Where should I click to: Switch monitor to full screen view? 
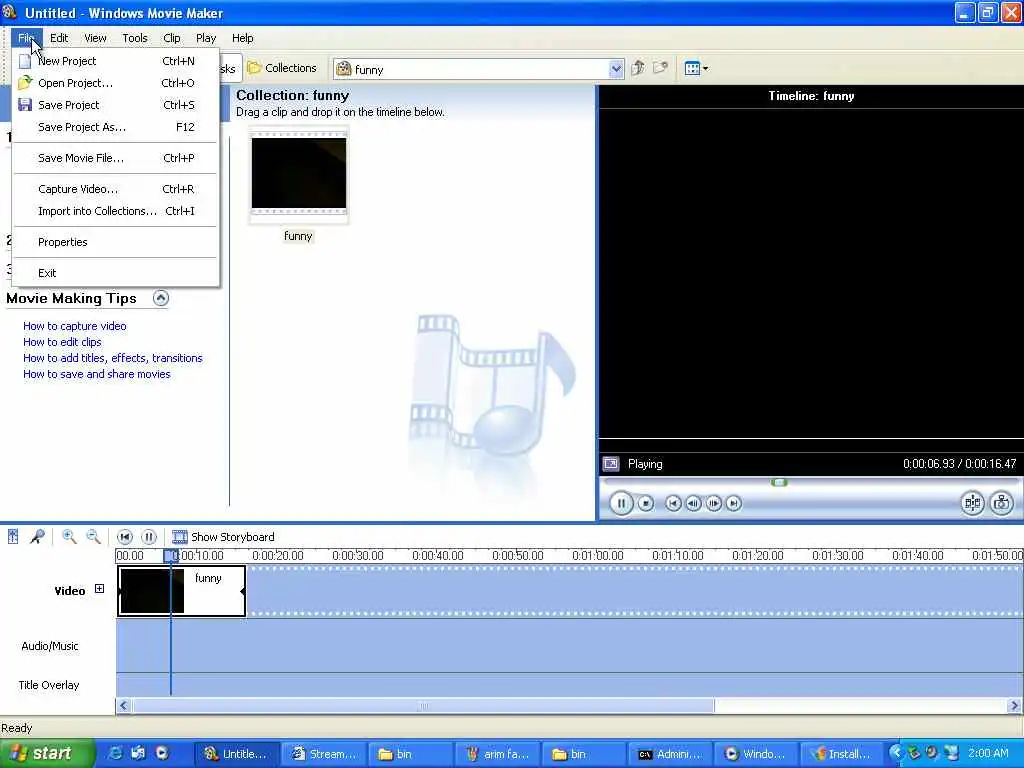click(611, 464)
